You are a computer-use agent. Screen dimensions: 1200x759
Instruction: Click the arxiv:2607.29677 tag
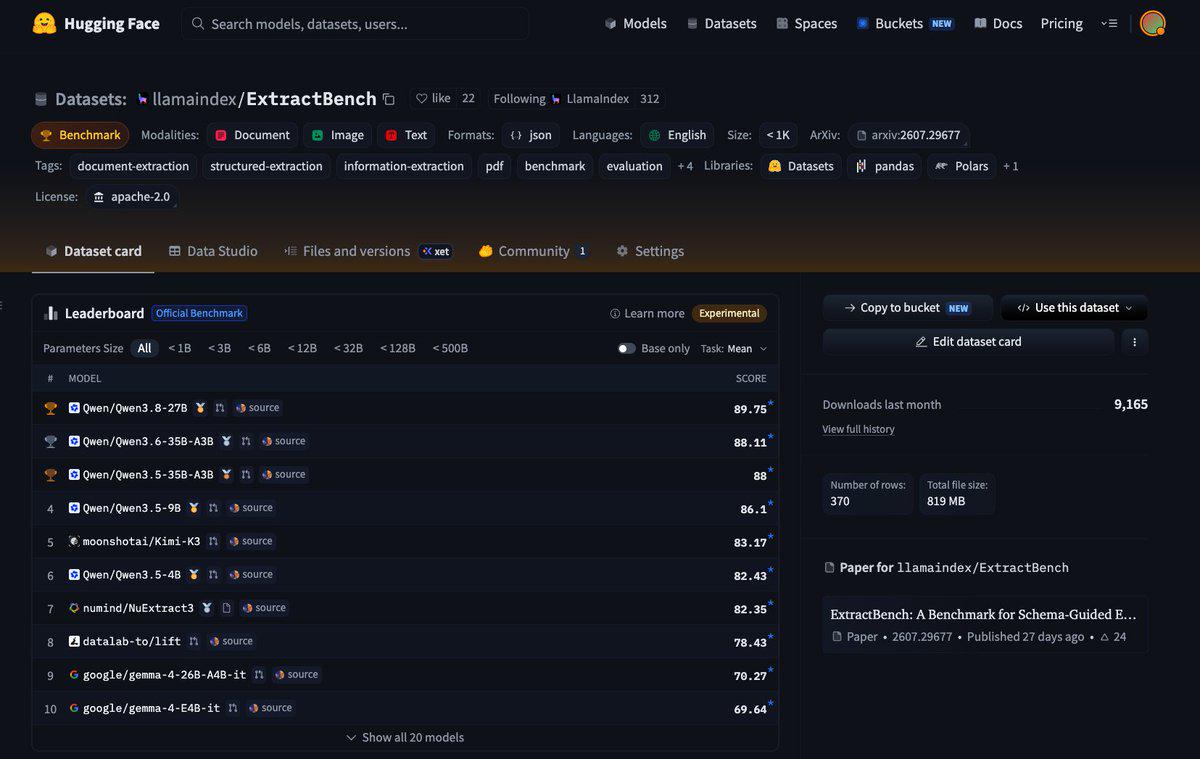[908, 135]
